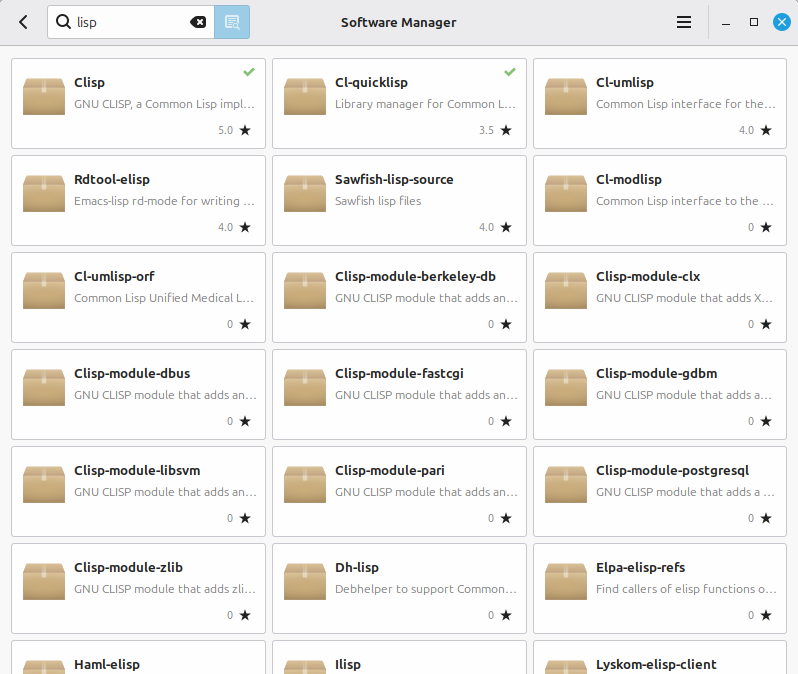Screen dimensions: 798x674
Task: Click the Cl-umlisp-orf package box icon
Action: tap(44, 290)
